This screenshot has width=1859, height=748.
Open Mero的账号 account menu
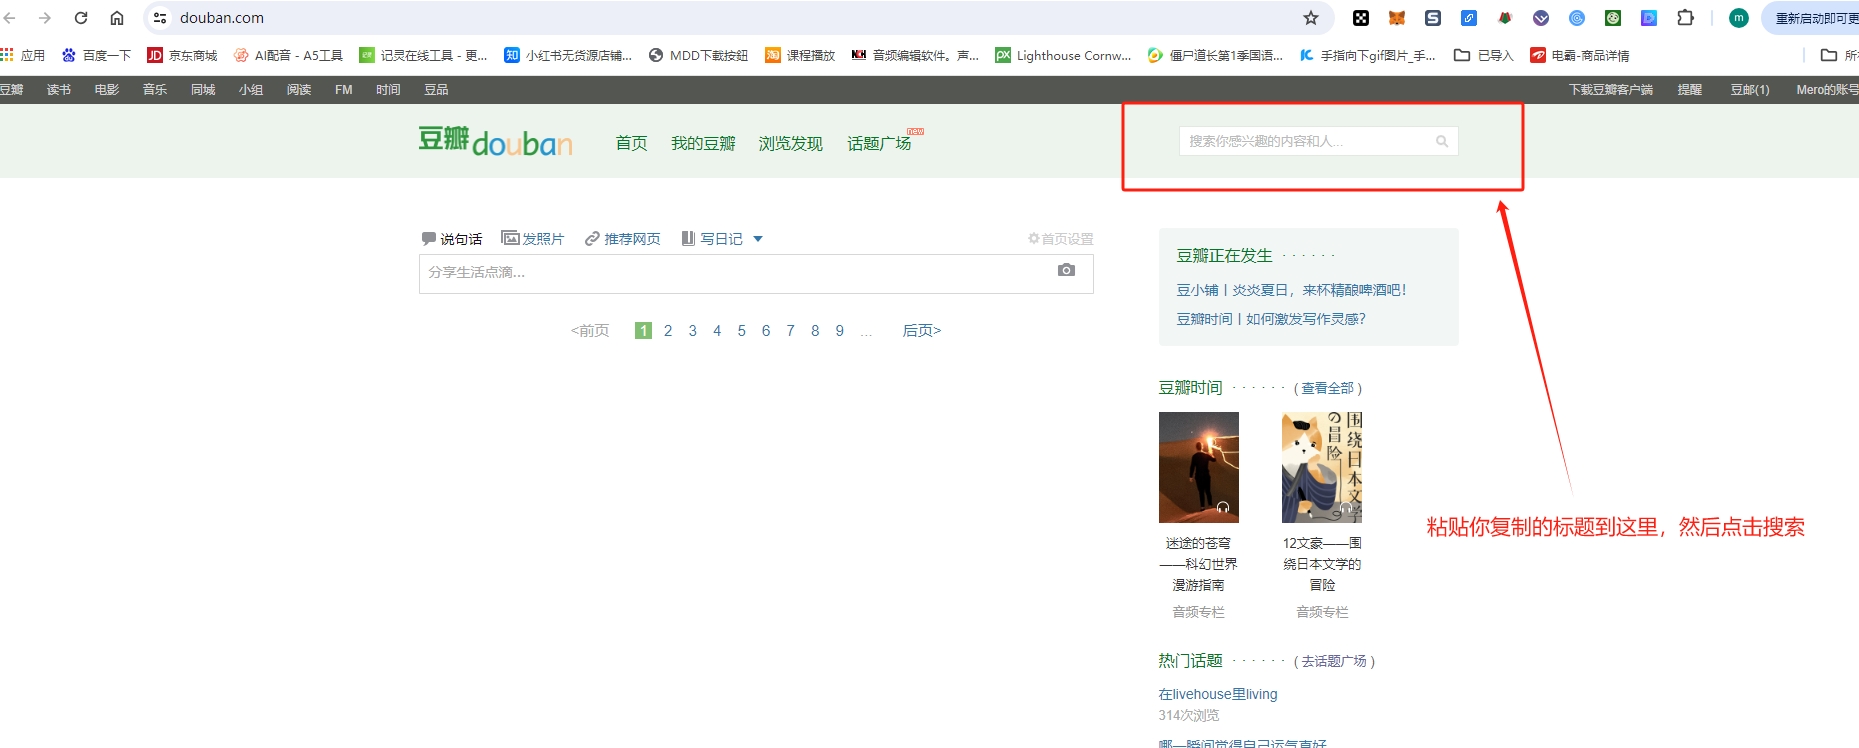(1826, 90)
